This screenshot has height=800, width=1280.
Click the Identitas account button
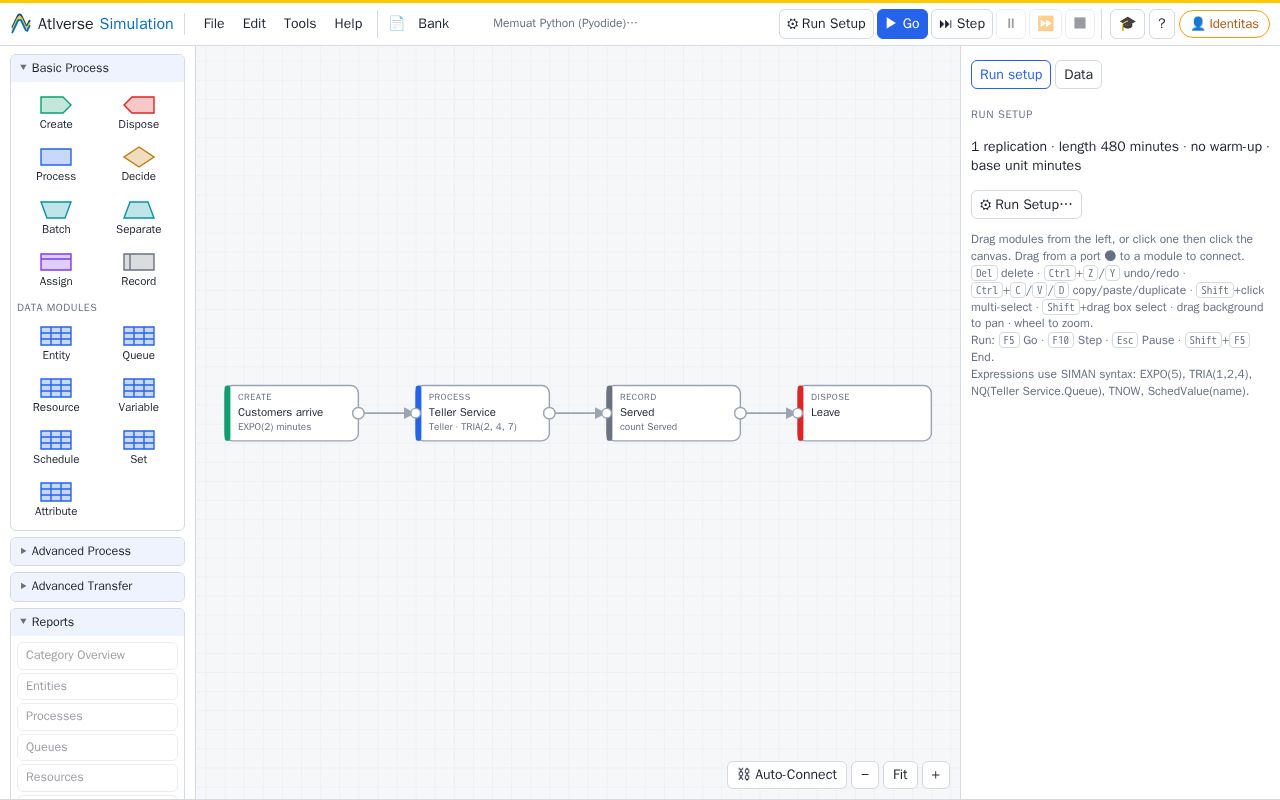point(1224,24)
